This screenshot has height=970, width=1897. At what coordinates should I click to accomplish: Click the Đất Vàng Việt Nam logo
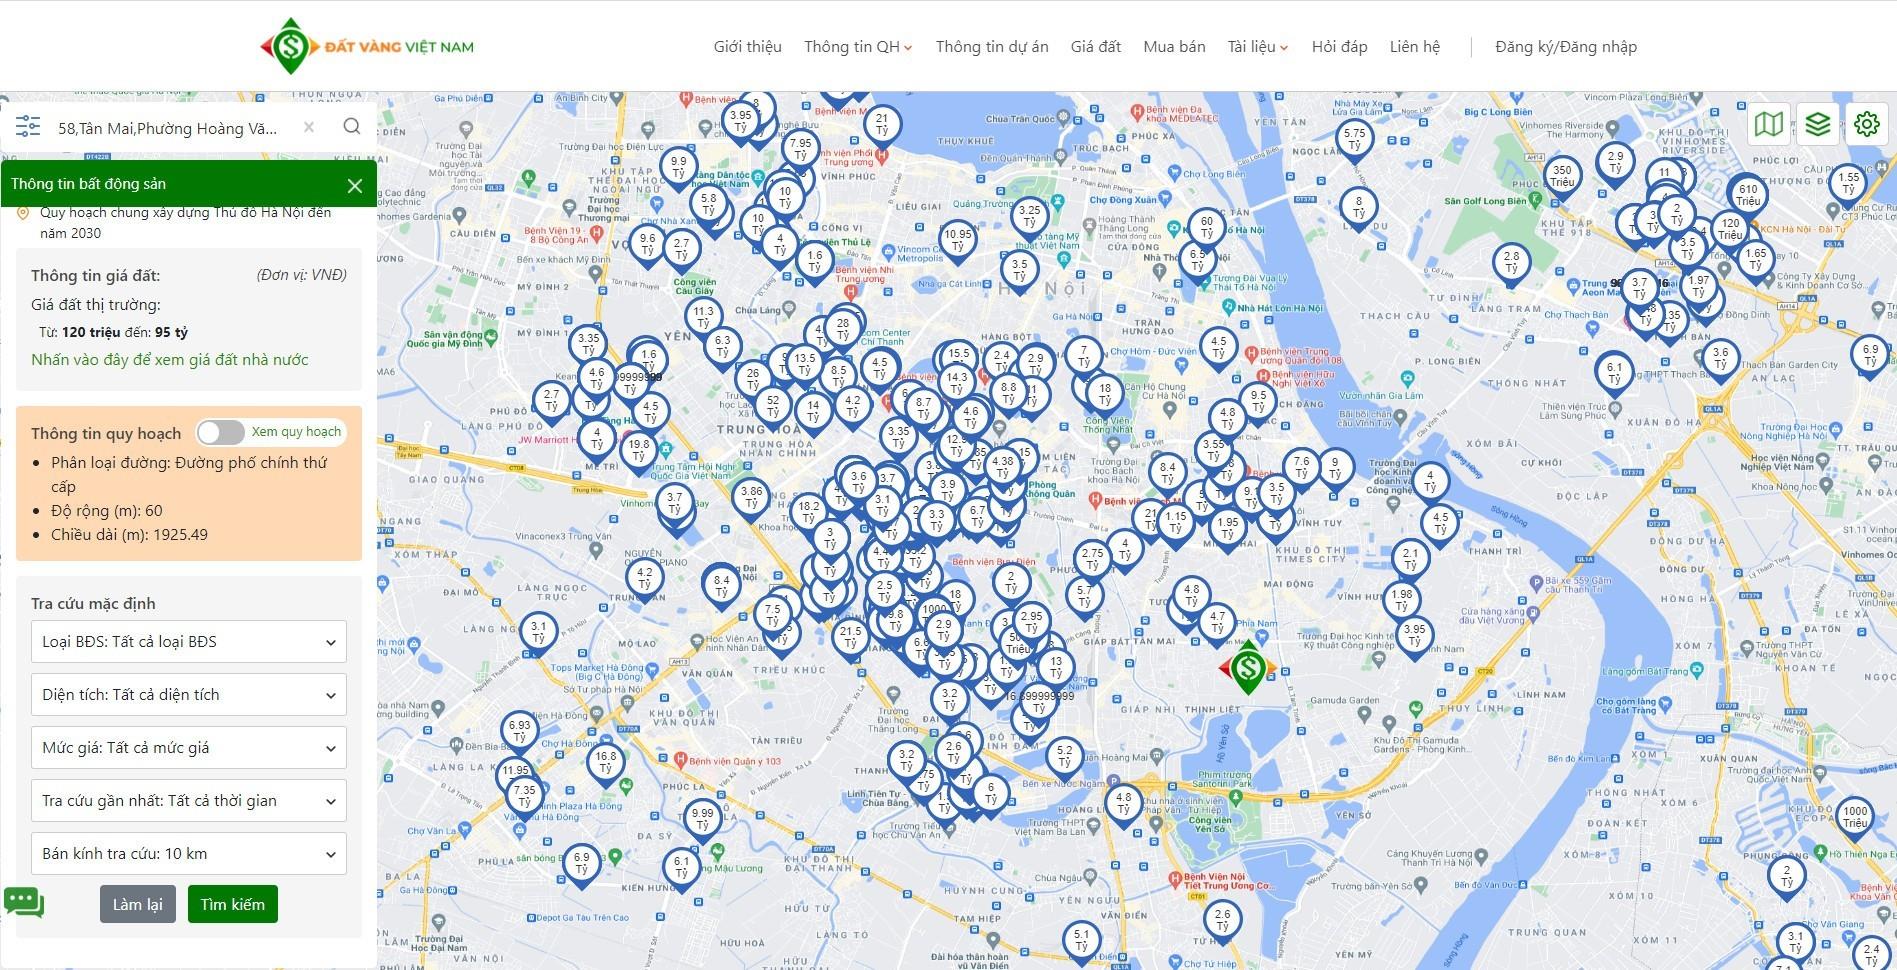pos(367,46)
